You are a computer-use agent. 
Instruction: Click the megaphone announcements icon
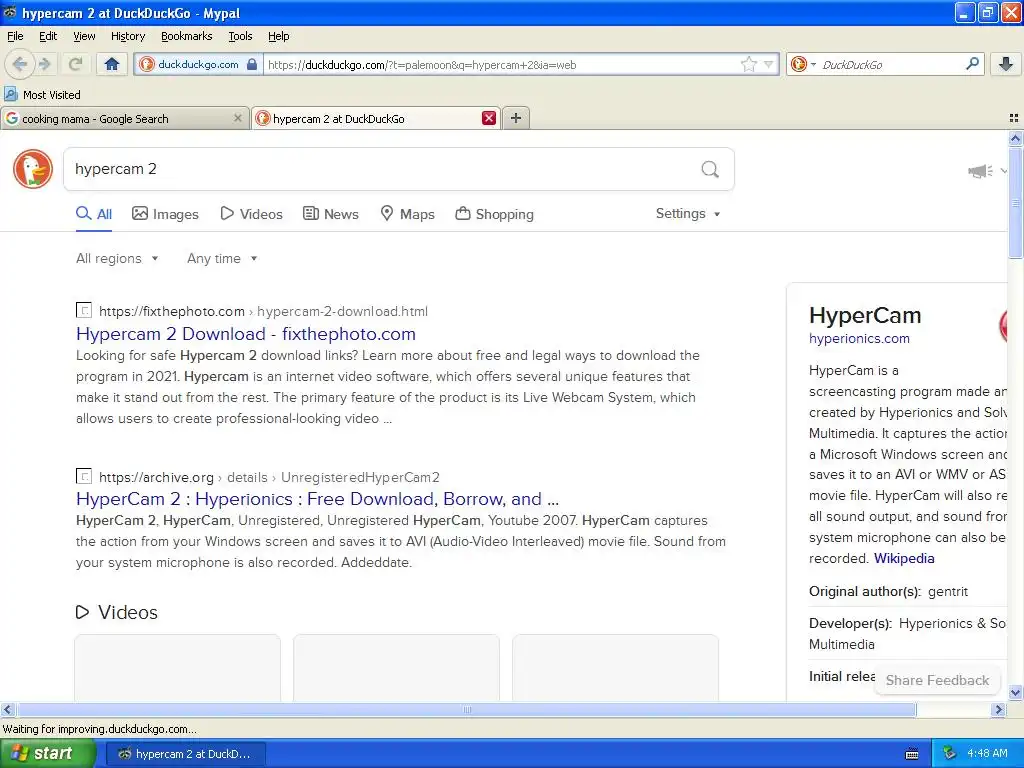980,171
